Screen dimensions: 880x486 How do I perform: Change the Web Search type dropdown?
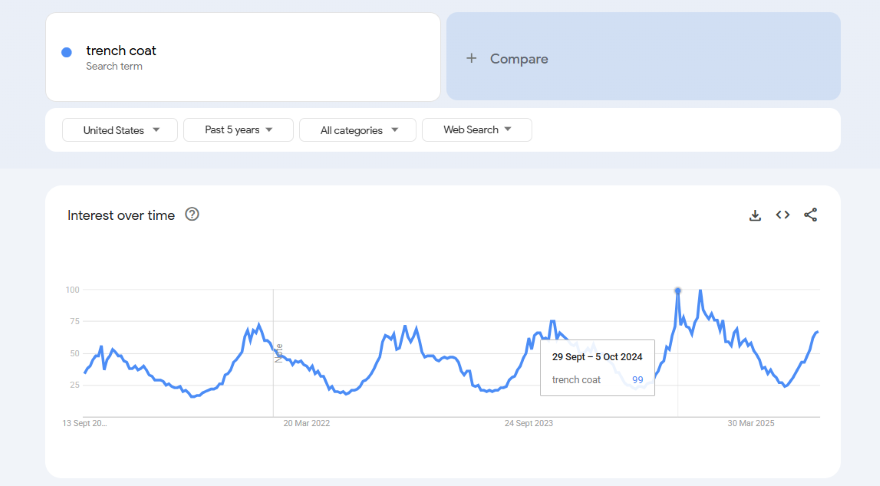(x=477, y=130)
